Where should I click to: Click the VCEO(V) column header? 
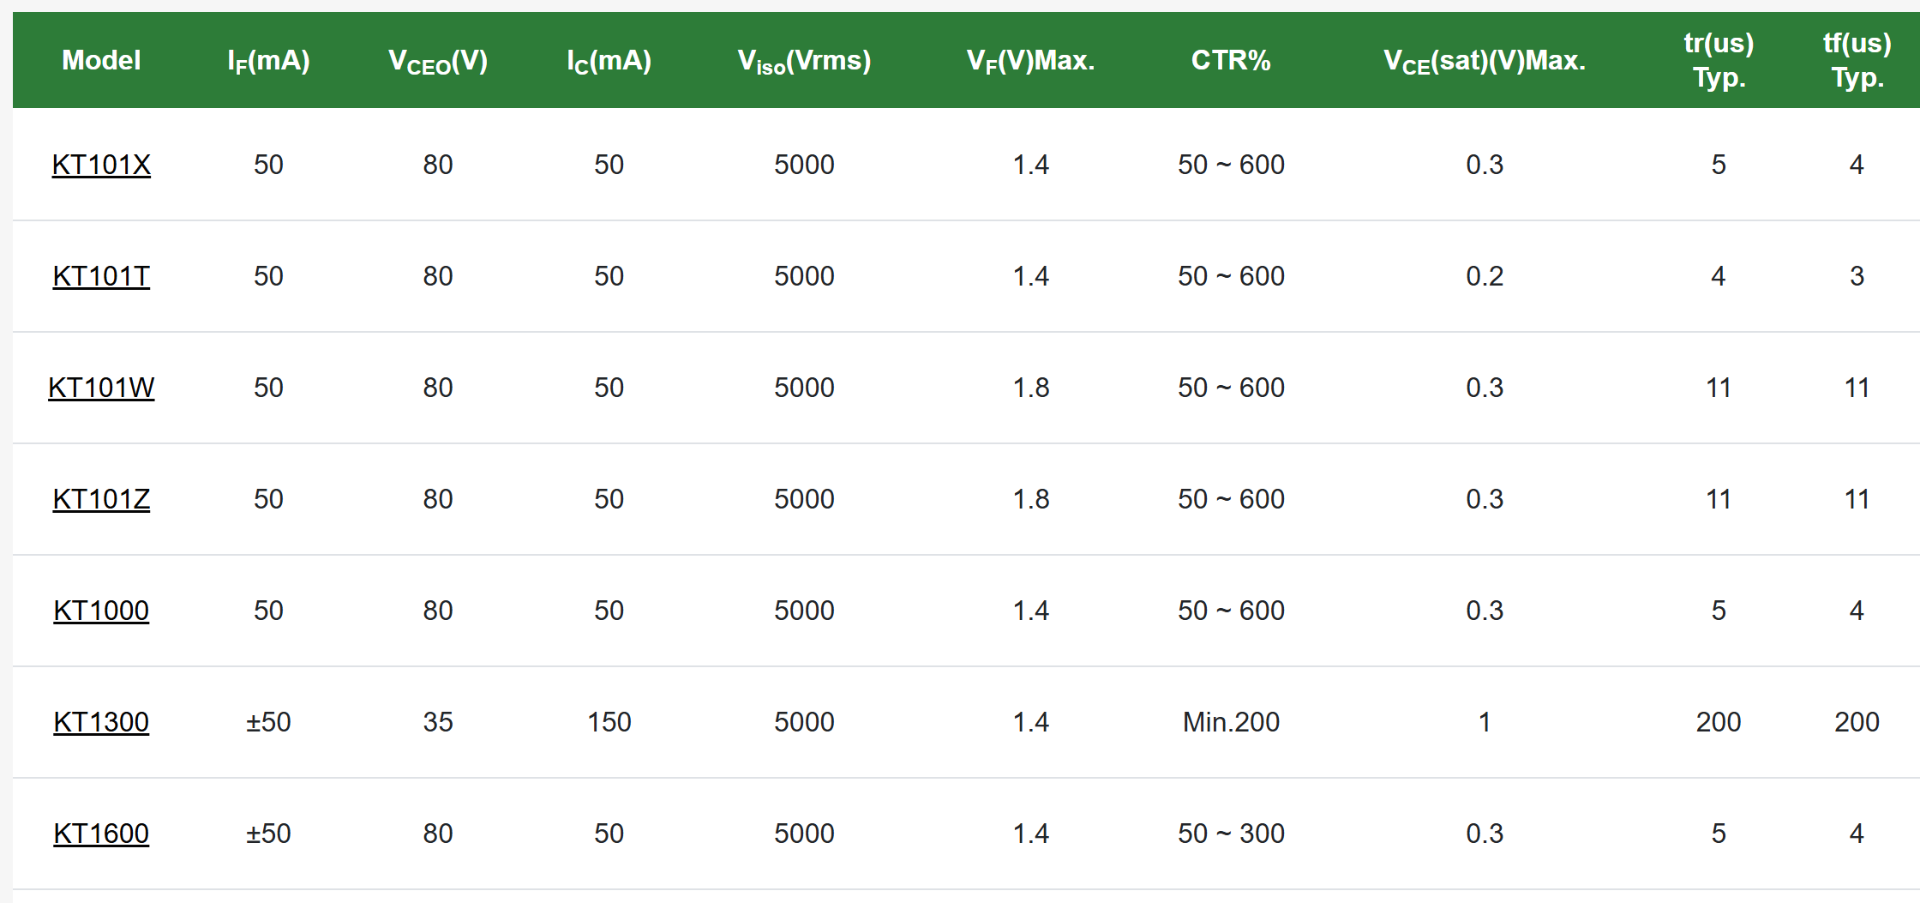438,61
